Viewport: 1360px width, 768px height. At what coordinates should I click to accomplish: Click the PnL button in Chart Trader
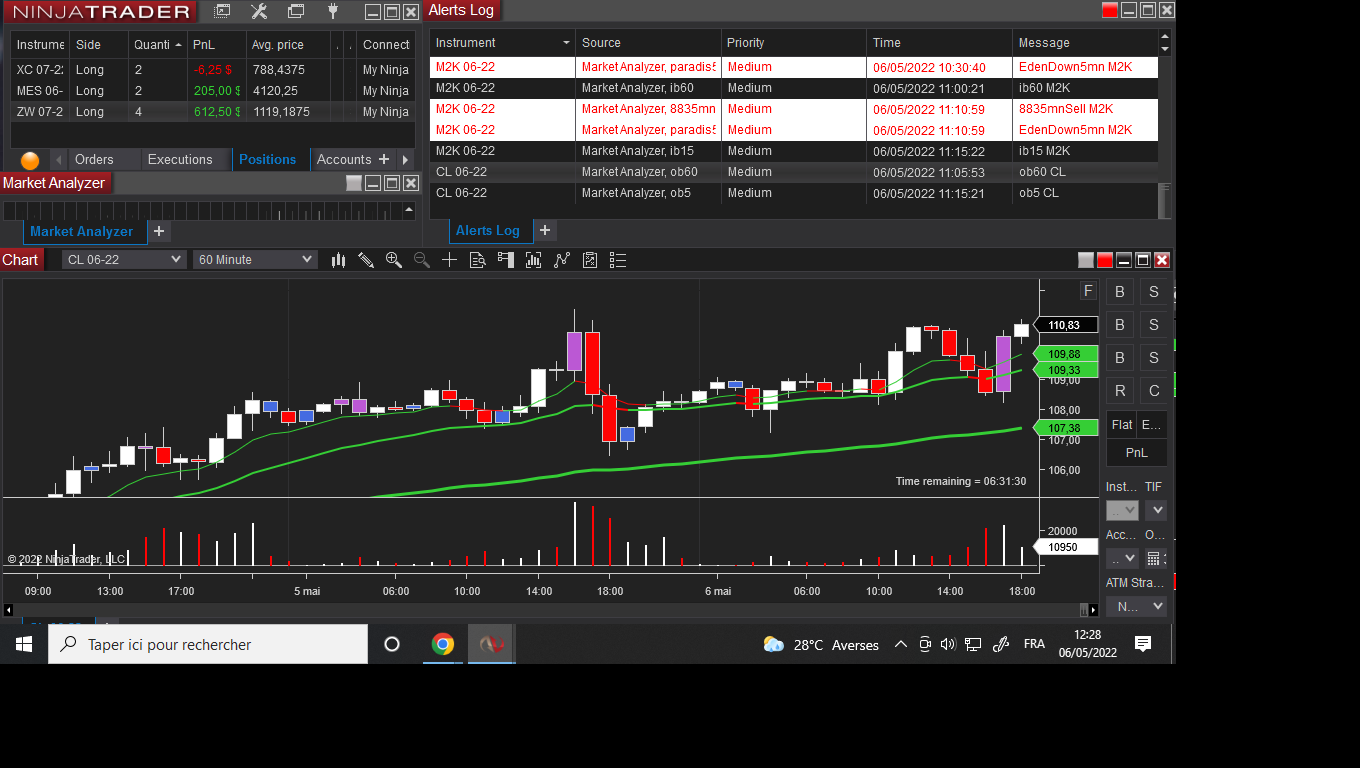pyautogui.click(x=1137, y=453)
